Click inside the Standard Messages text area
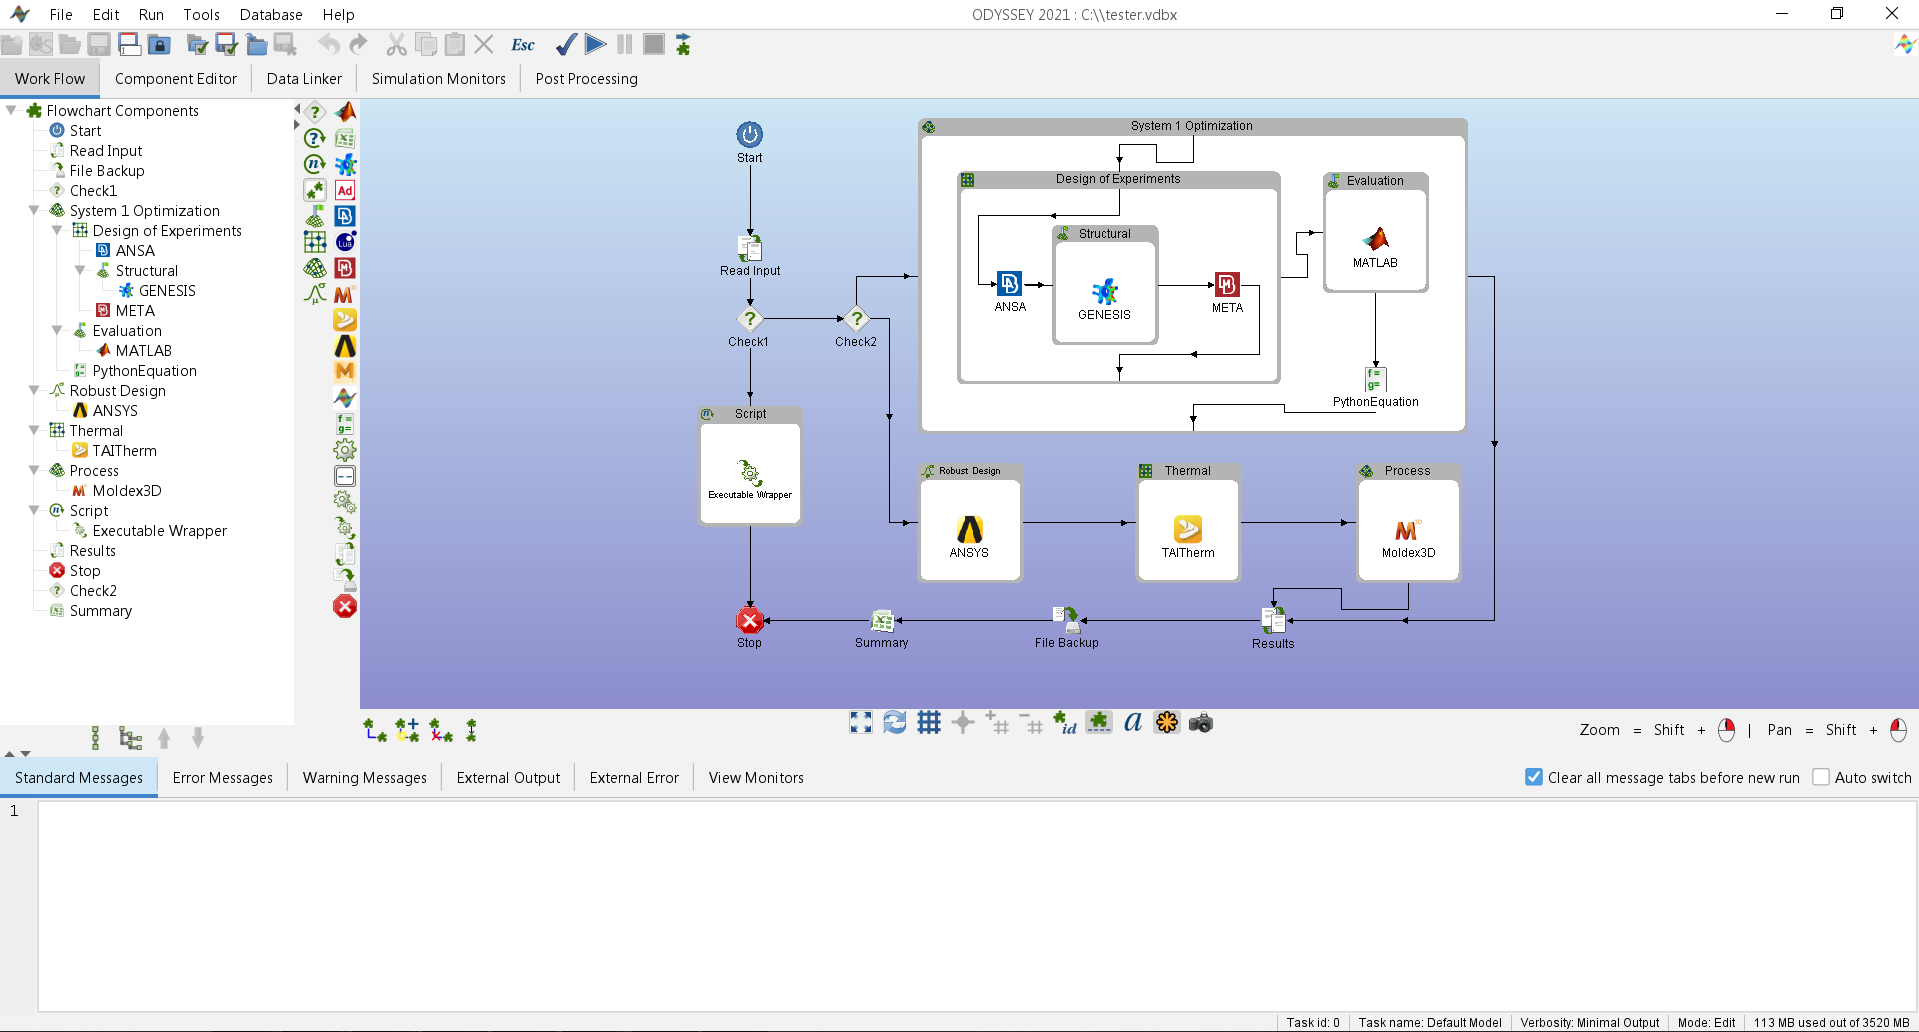The width and height of the screenshot is (1919, 1032). [976, 905]
